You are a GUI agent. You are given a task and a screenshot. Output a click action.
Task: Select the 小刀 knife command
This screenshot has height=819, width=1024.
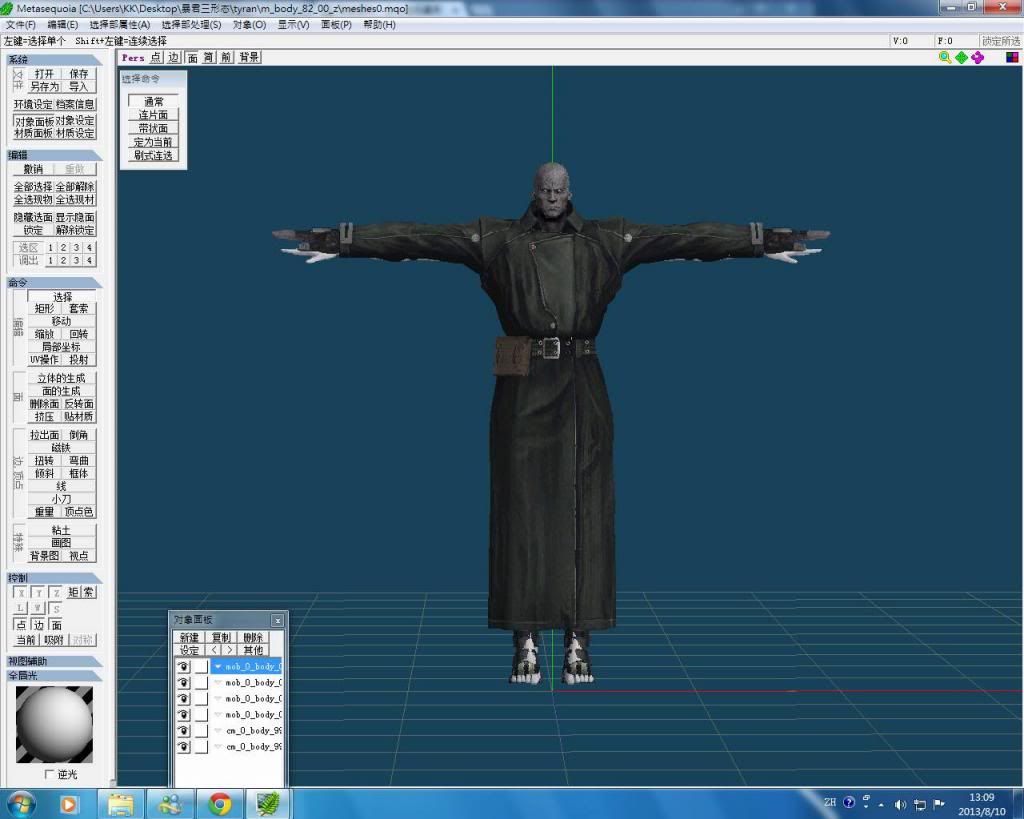coord(61,499)
